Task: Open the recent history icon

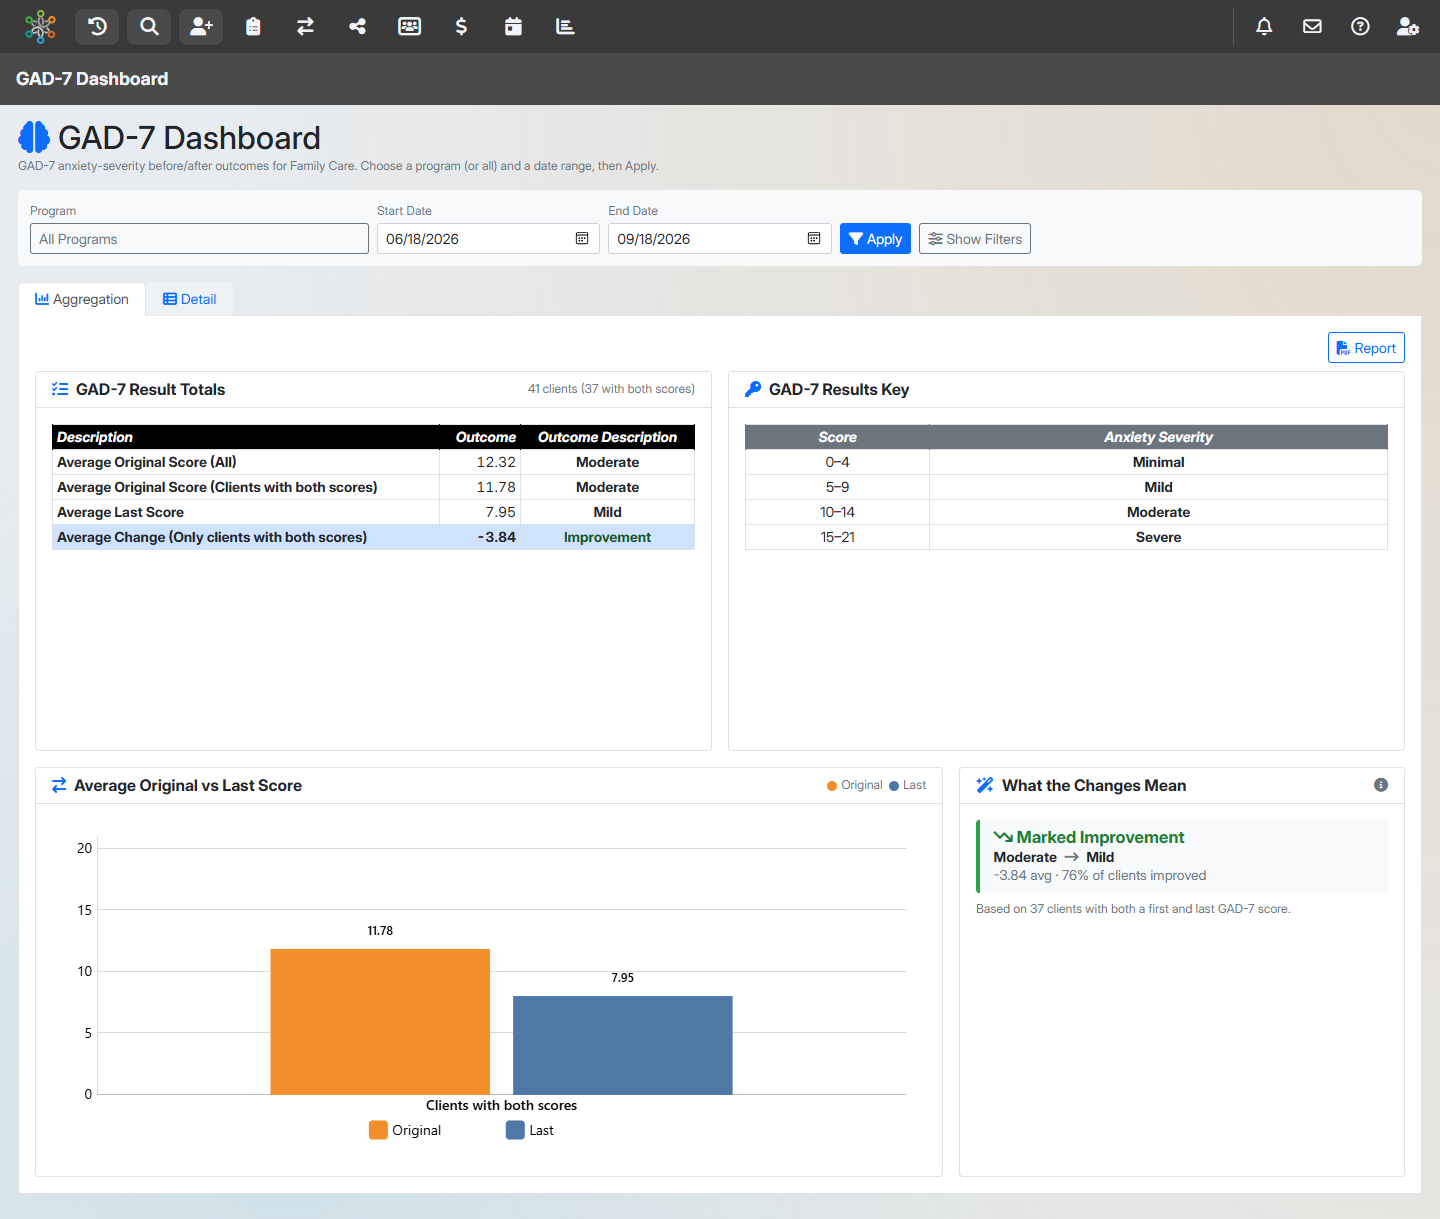Action: (x=97, y=27)
